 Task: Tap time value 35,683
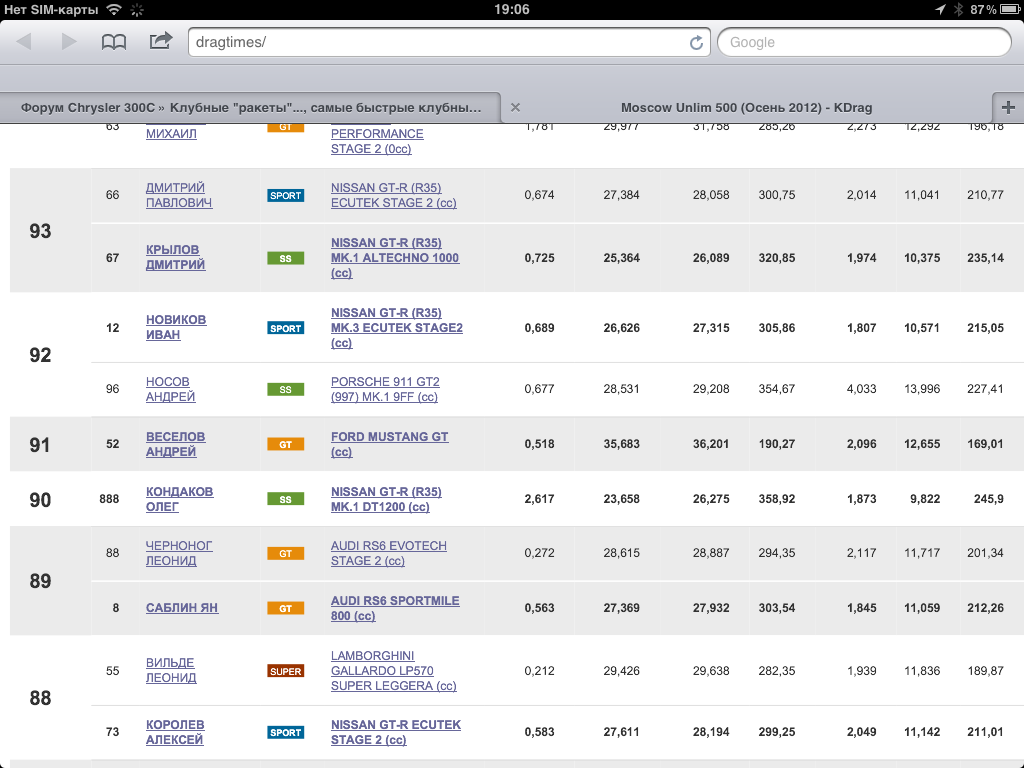(x=622, y=444)
